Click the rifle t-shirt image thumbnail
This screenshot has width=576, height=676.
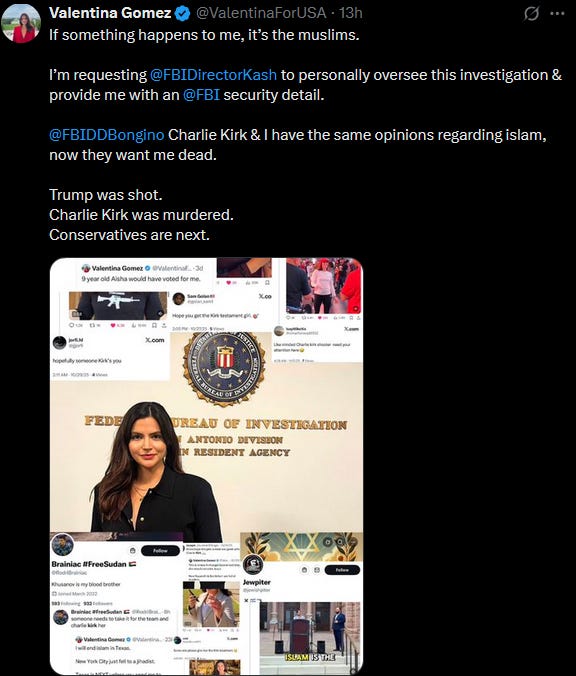(118, 306)
